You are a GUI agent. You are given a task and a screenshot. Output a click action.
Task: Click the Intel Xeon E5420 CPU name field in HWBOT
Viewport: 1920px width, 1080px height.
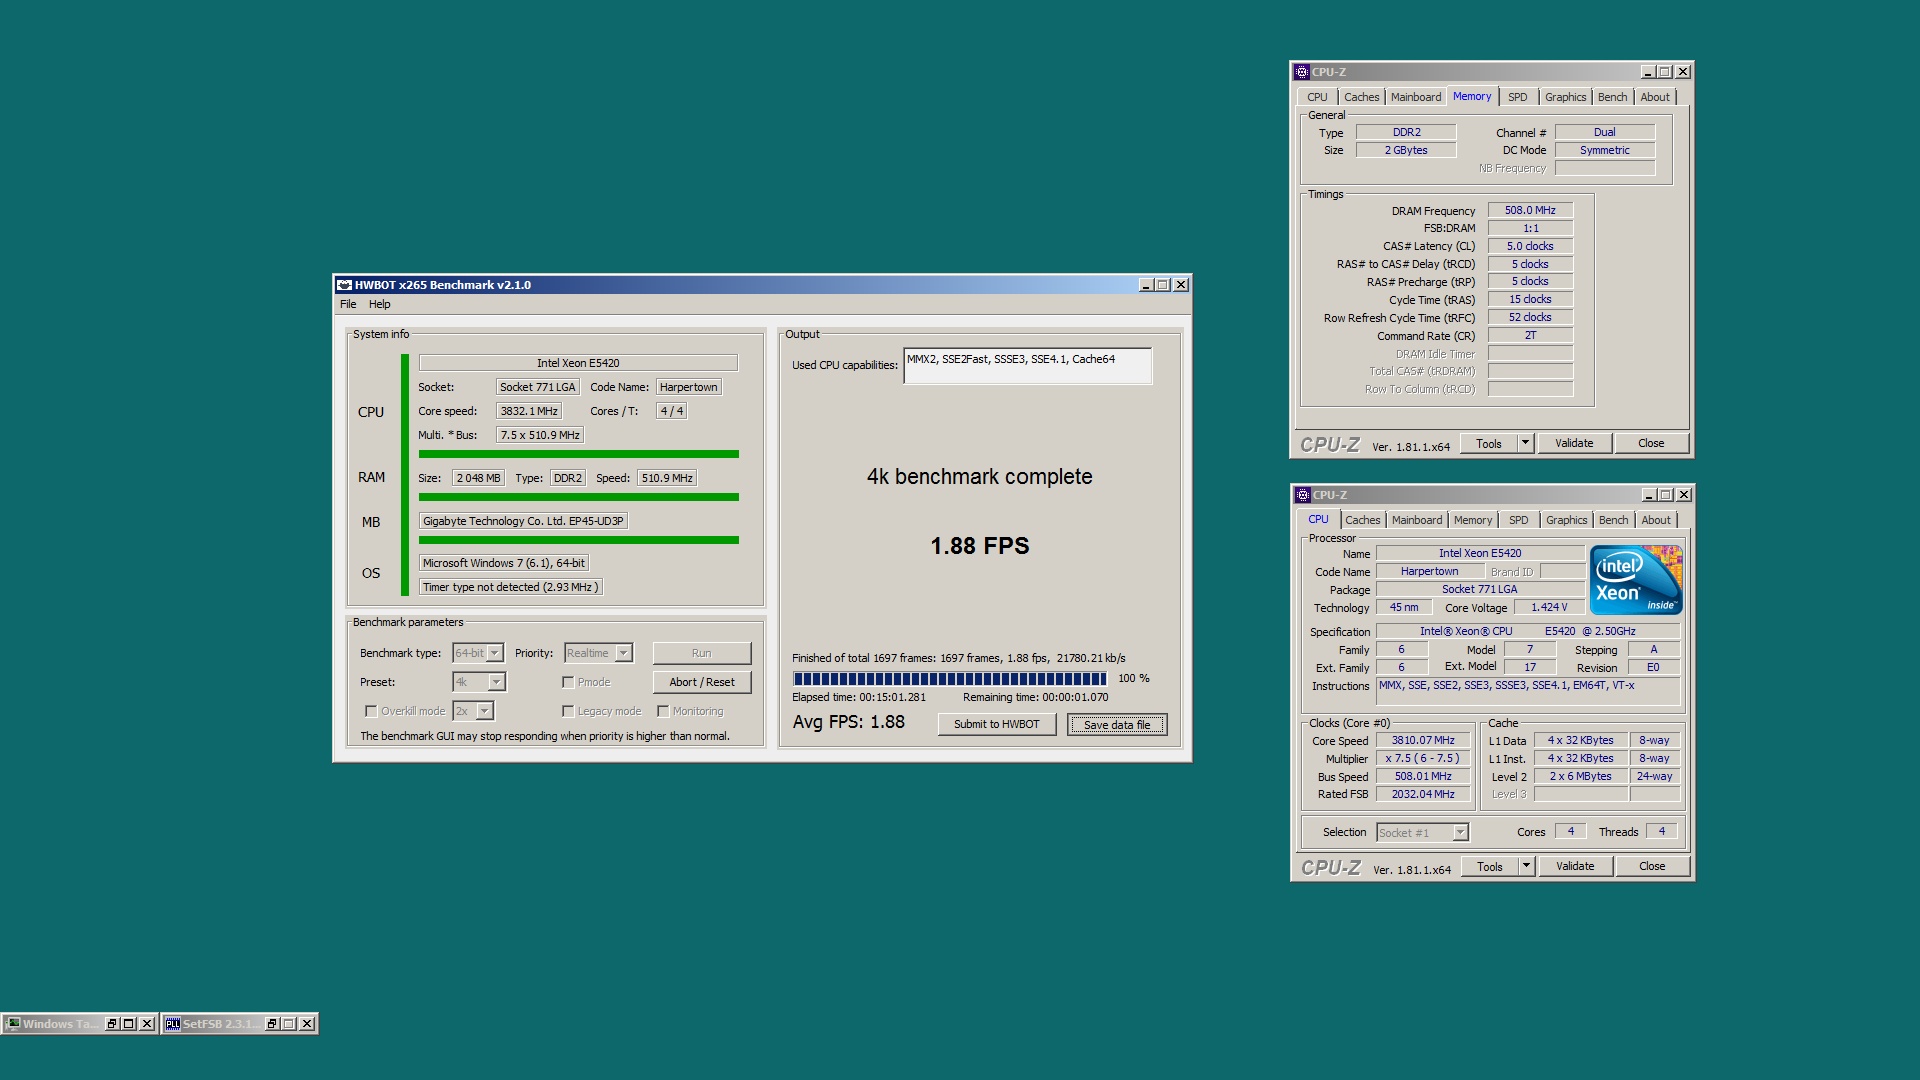pyautogui.click(x=578, y=363)
